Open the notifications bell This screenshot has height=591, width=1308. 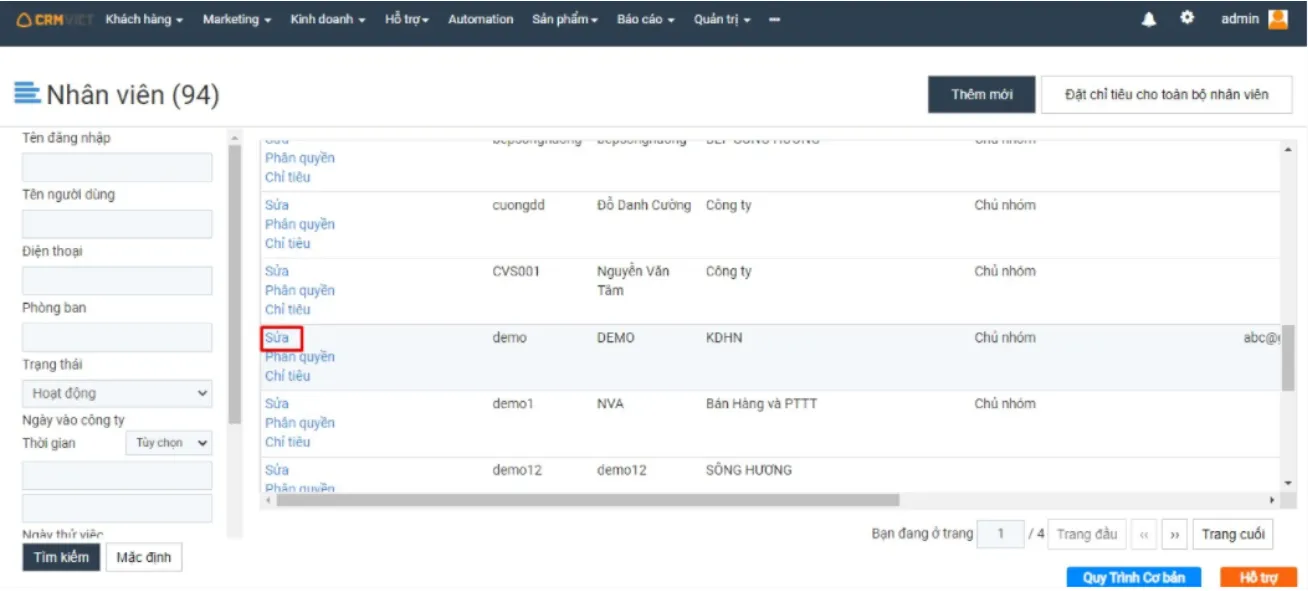pyautogui.click(x=1149, y=19)
